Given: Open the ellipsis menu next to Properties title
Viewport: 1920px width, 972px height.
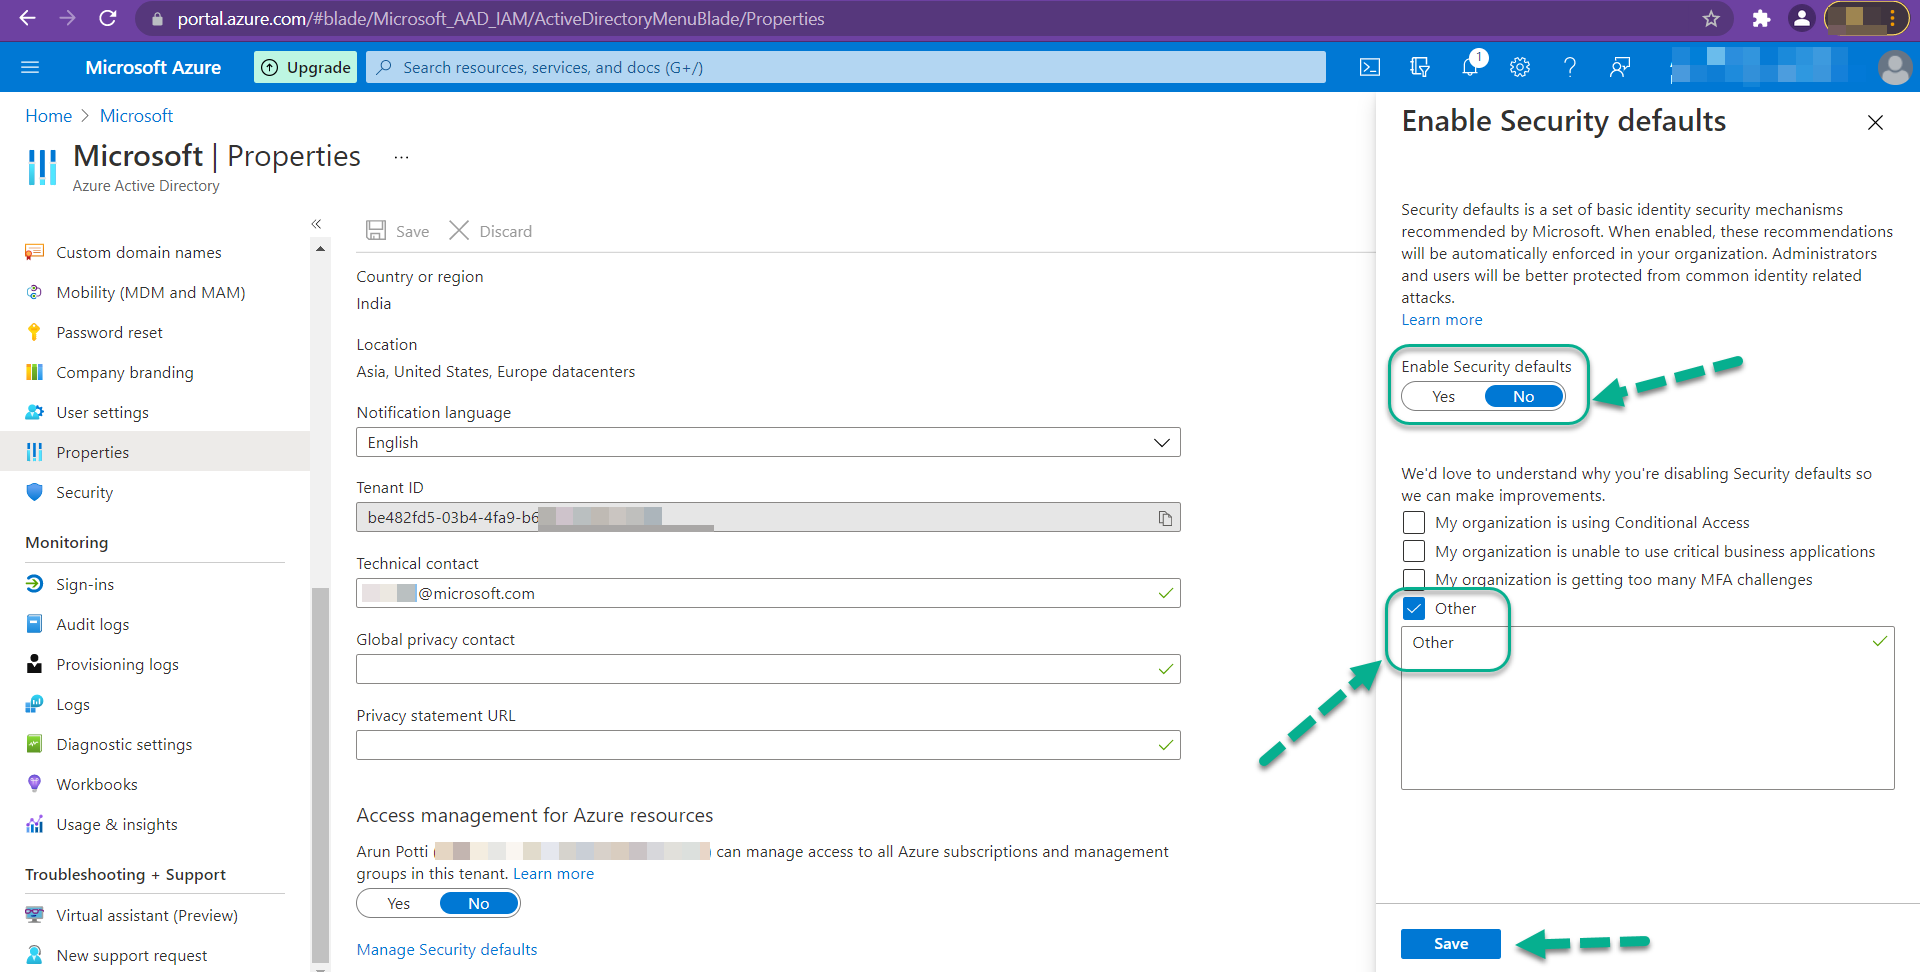Looking at the screenshot, I should (x=401, y=157).
